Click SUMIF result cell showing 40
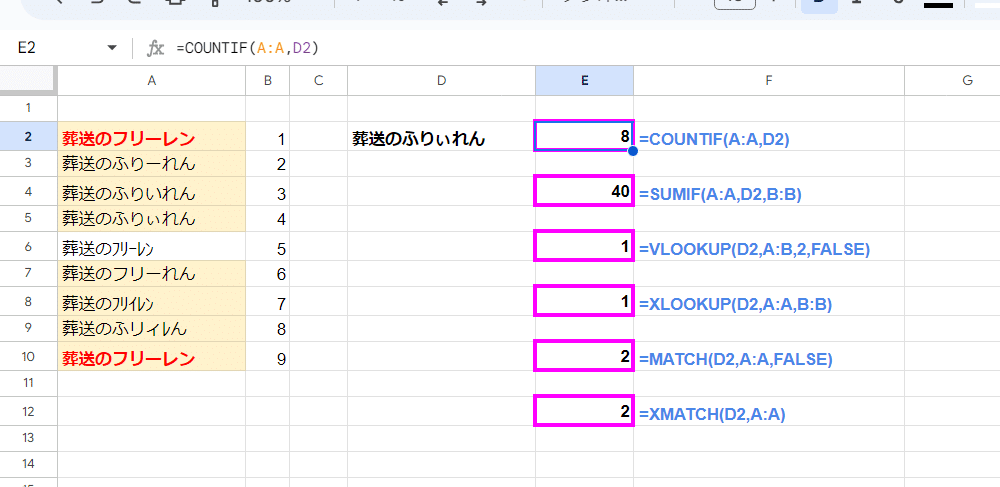 tap(584, 191)
